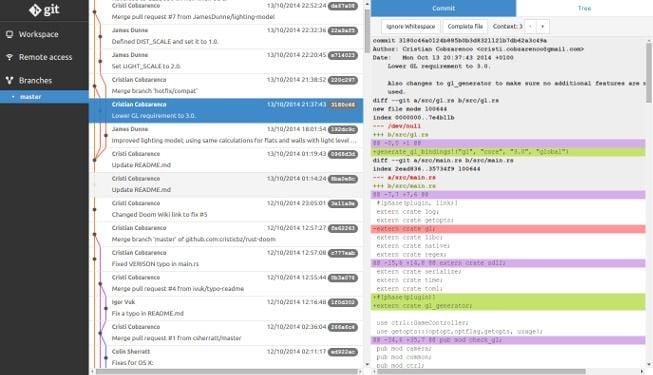Select commit 'Fixed VERSION typo in main.rs'

click(227, 259)
